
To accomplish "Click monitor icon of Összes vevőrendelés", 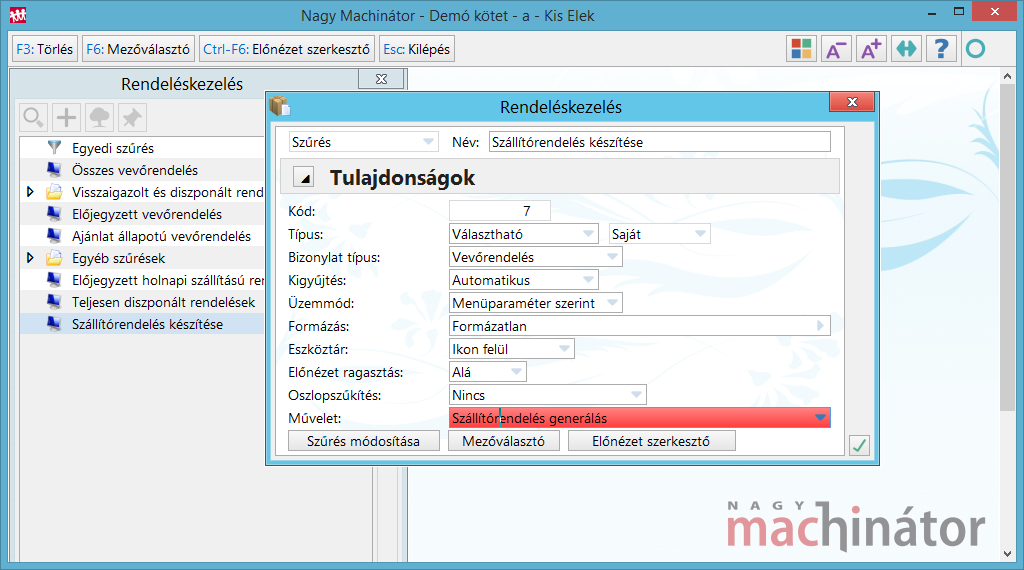I will point(54,170).
